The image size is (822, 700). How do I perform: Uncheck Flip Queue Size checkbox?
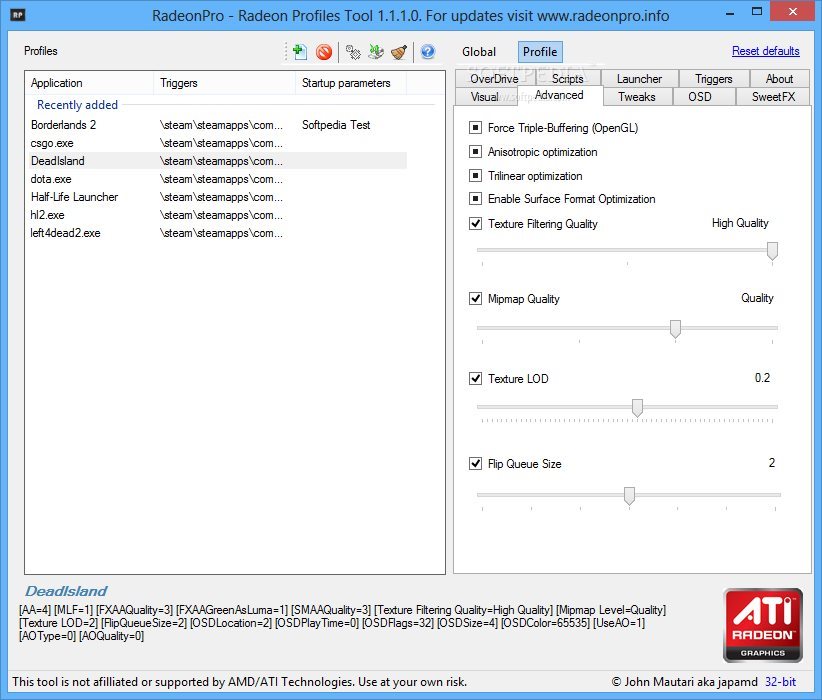click(475, 463)
